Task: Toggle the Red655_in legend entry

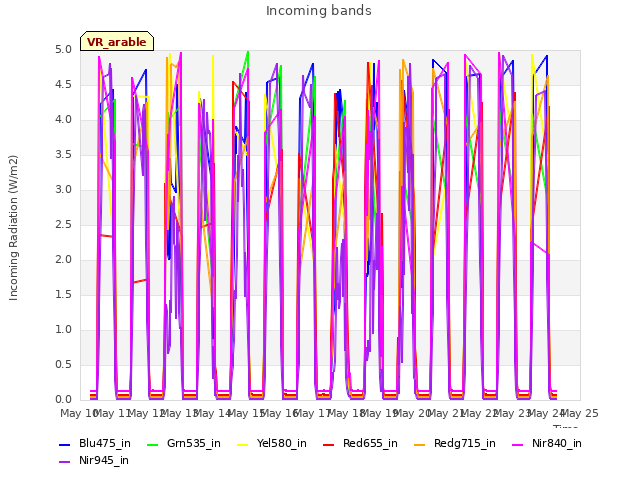Action: pyautogui.click(x=360, y=444)
